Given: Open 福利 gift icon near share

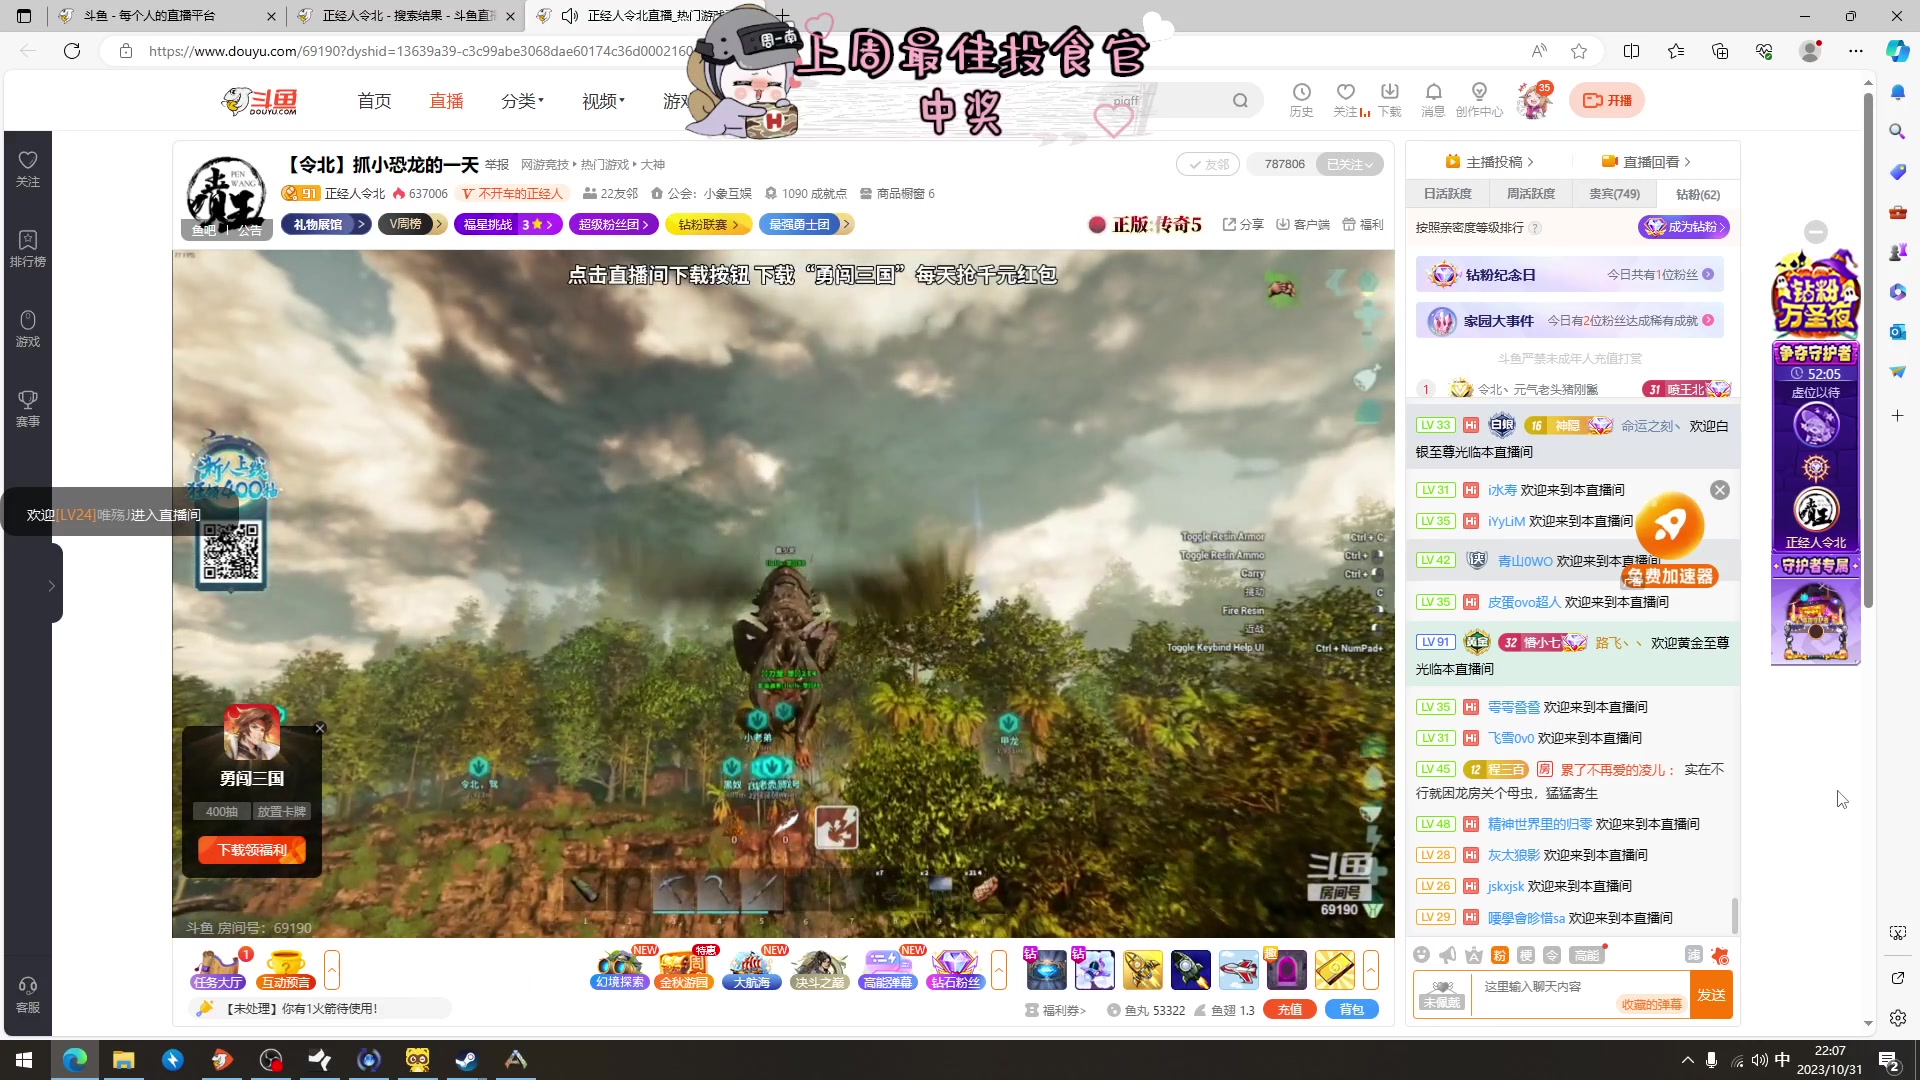Looking at the screenshot, I should coord(1362,224).
